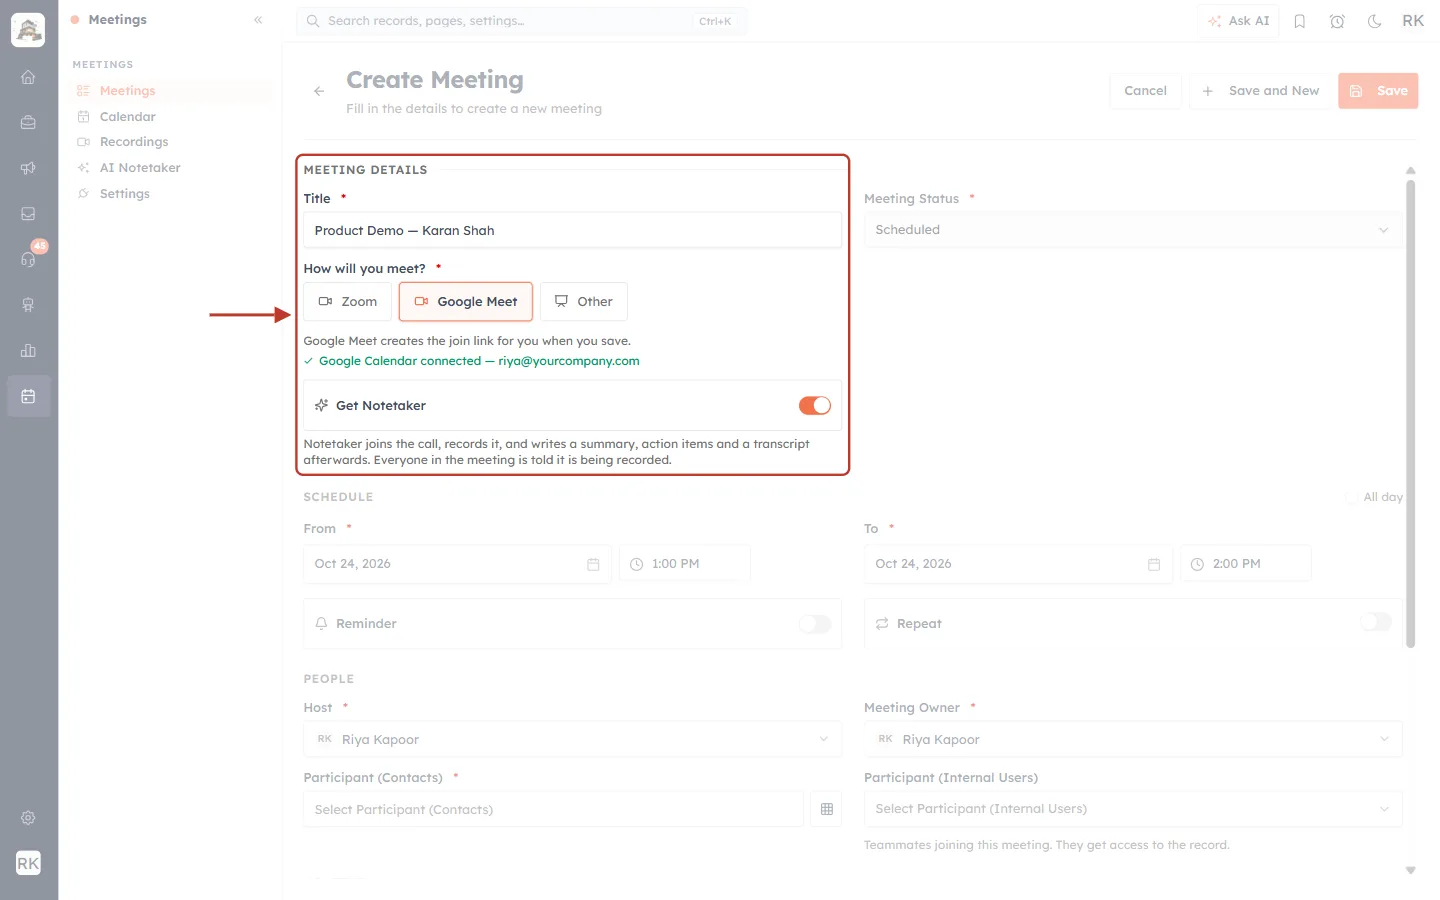The height and width of the screenshot is (900, 1440).
Task: Open the gear settings icon in rail
Action: tap(28, 818)
